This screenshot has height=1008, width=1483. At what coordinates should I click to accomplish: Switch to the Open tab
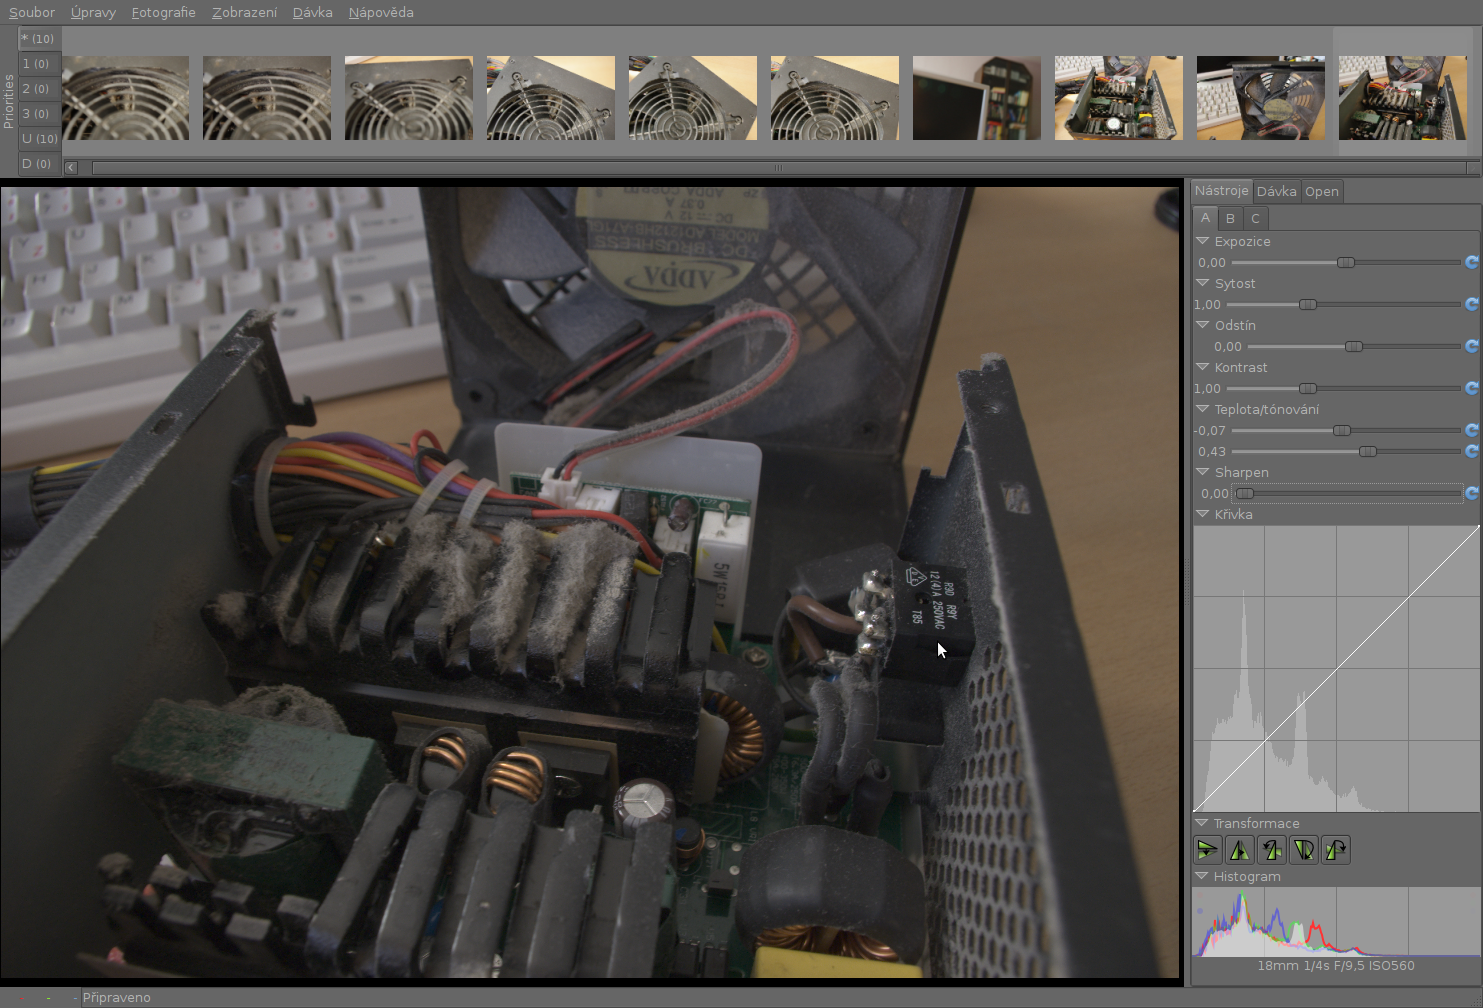(x=1322, y=191)
